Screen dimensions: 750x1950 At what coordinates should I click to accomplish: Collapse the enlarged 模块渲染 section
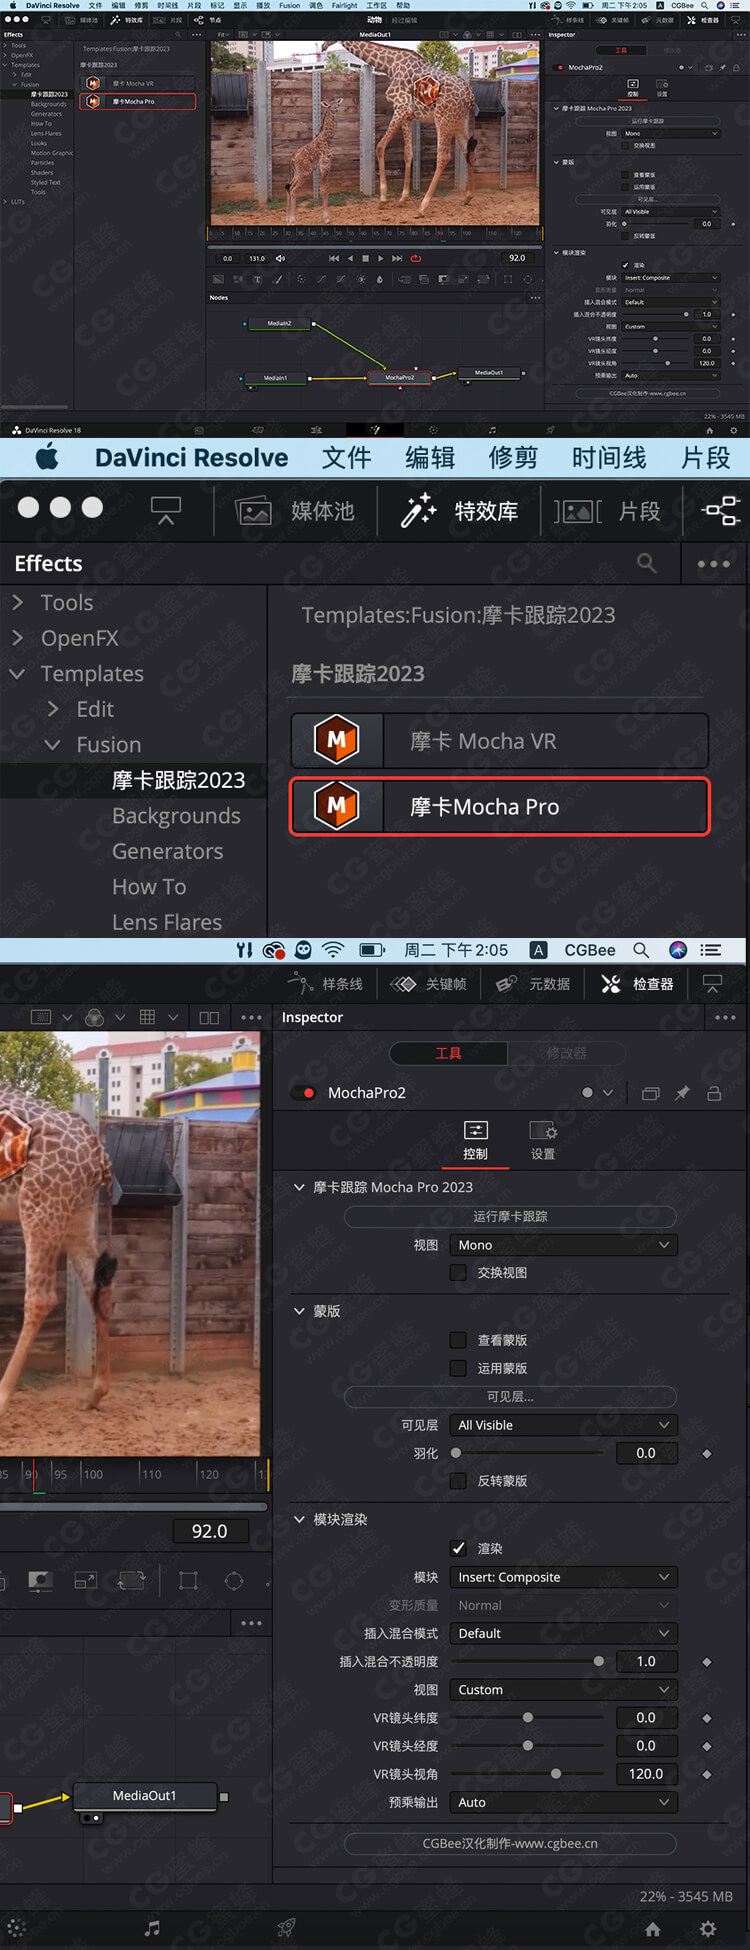[x=299, y=1519]
